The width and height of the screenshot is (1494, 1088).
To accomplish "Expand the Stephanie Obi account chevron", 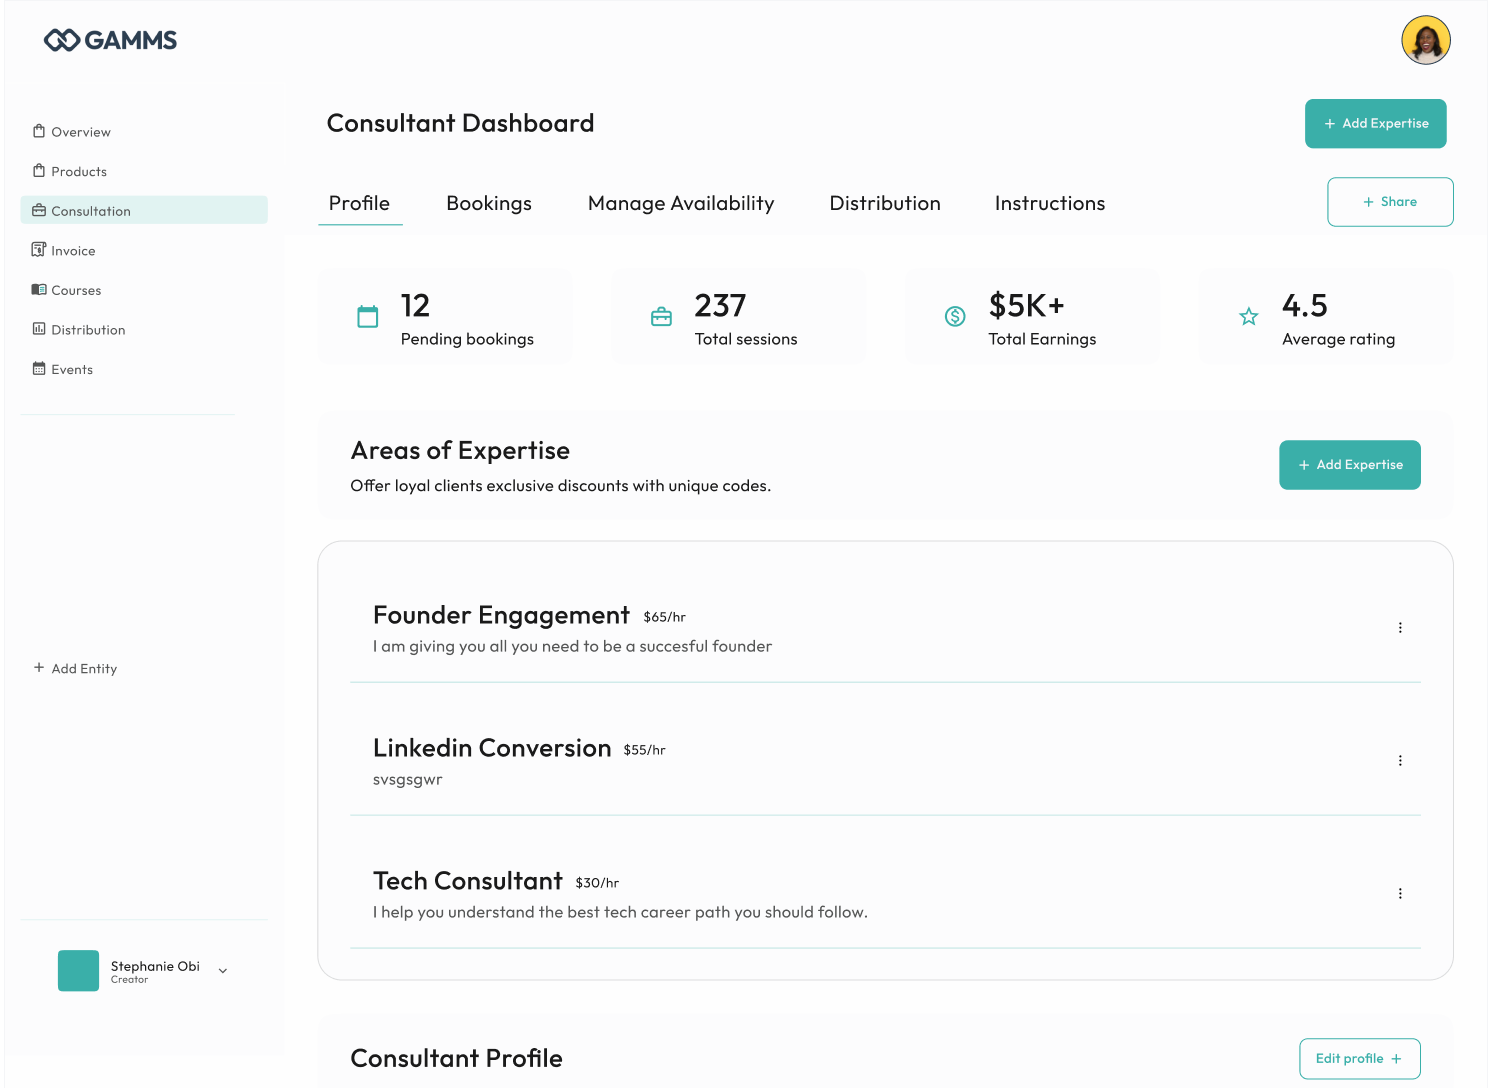I will point(223,971).
